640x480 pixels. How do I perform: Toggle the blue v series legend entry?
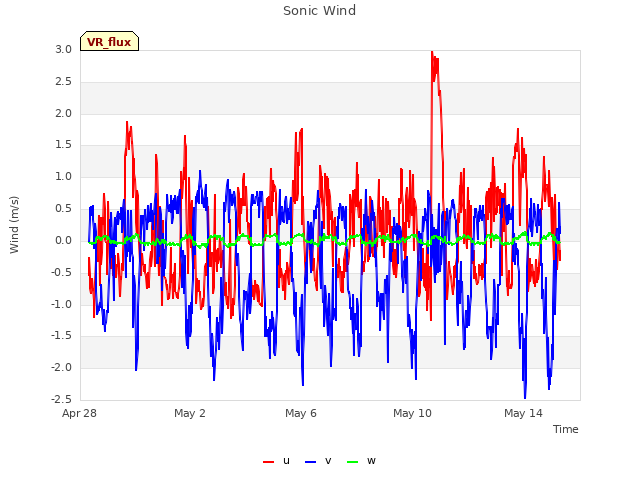tap(318, 461)
